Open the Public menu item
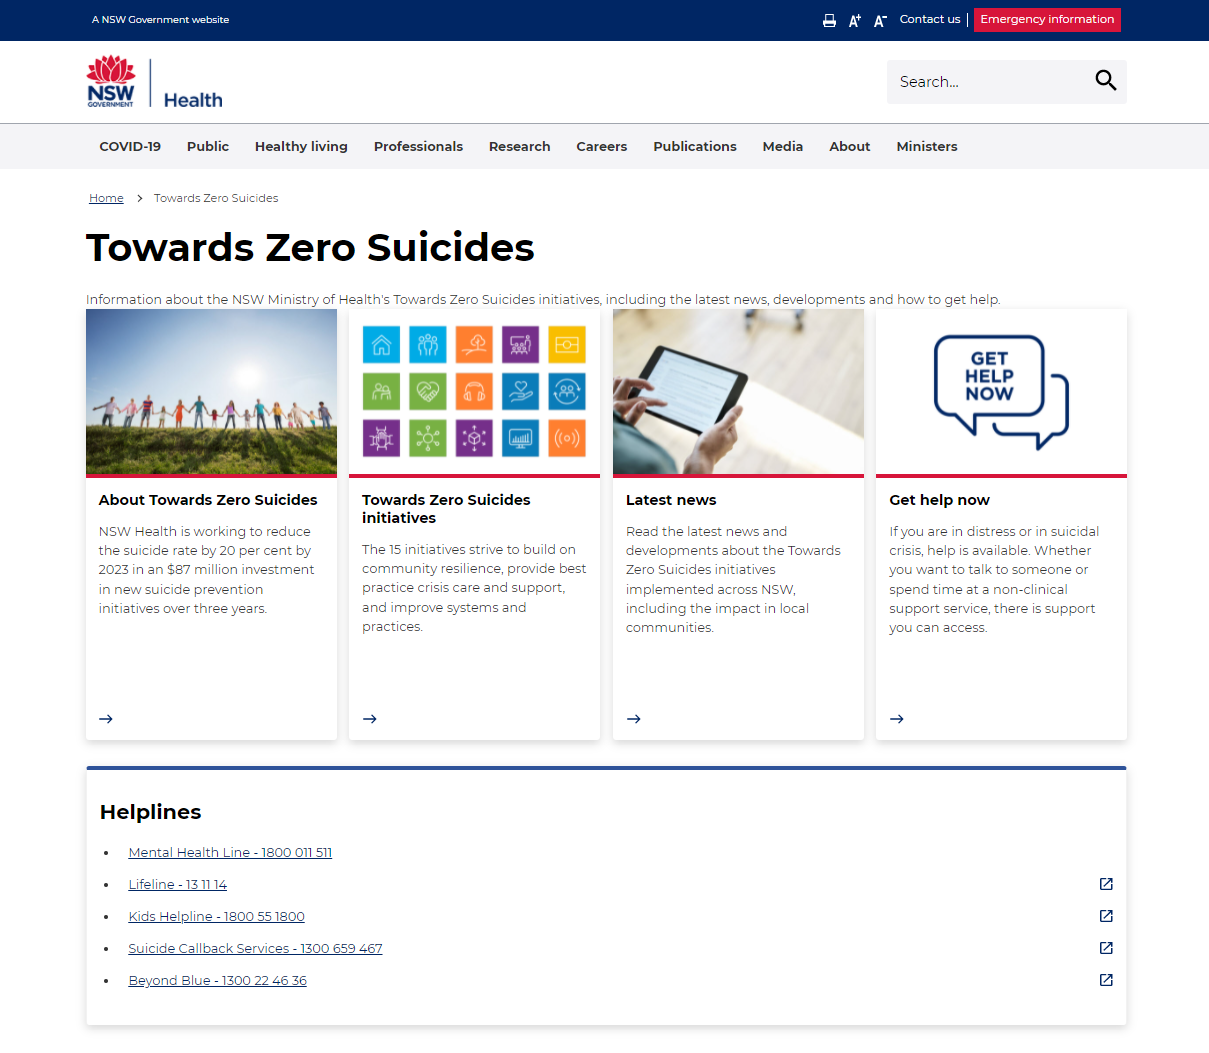This screenshot has height=1053, width=1209. click(x=208, y=146)
